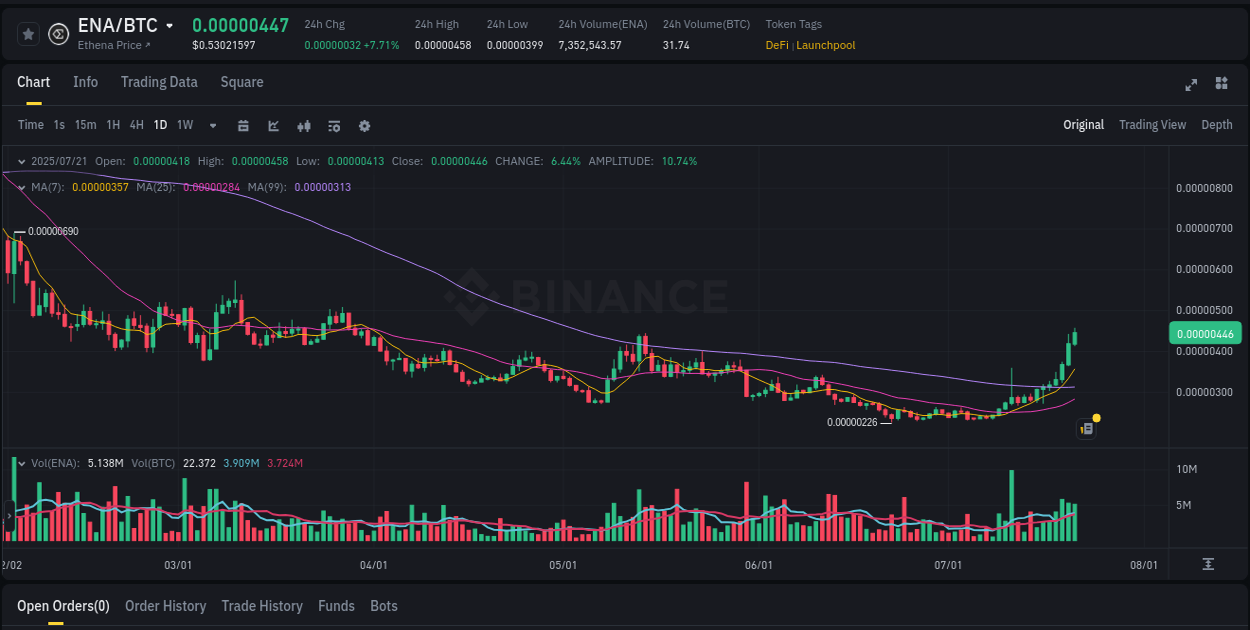Open the indicators list icon
The image size is (1250, 630).
pos(333,126)
